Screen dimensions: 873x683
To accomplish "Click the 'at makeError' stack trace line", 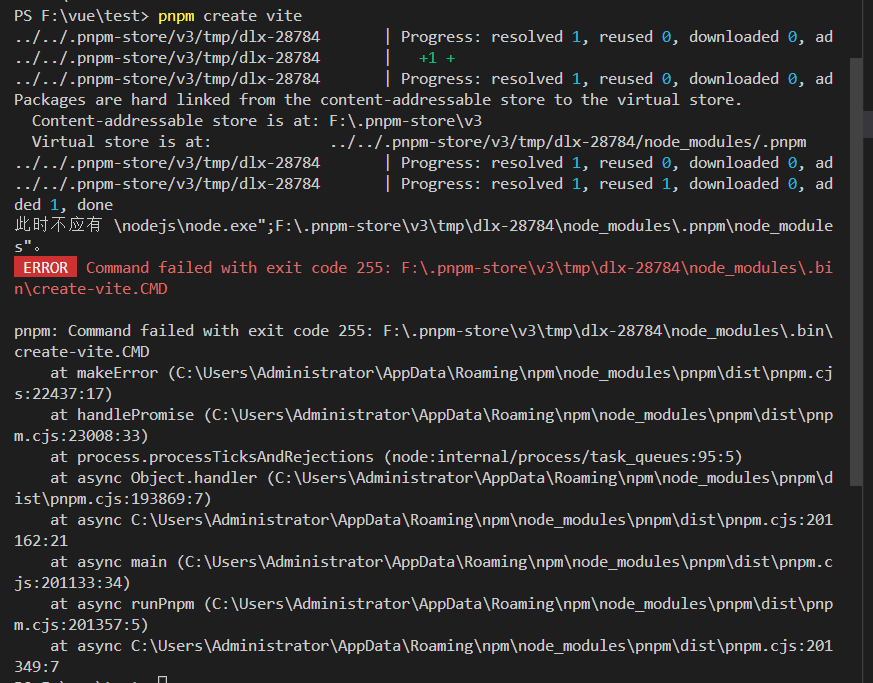I will (442, 373).
